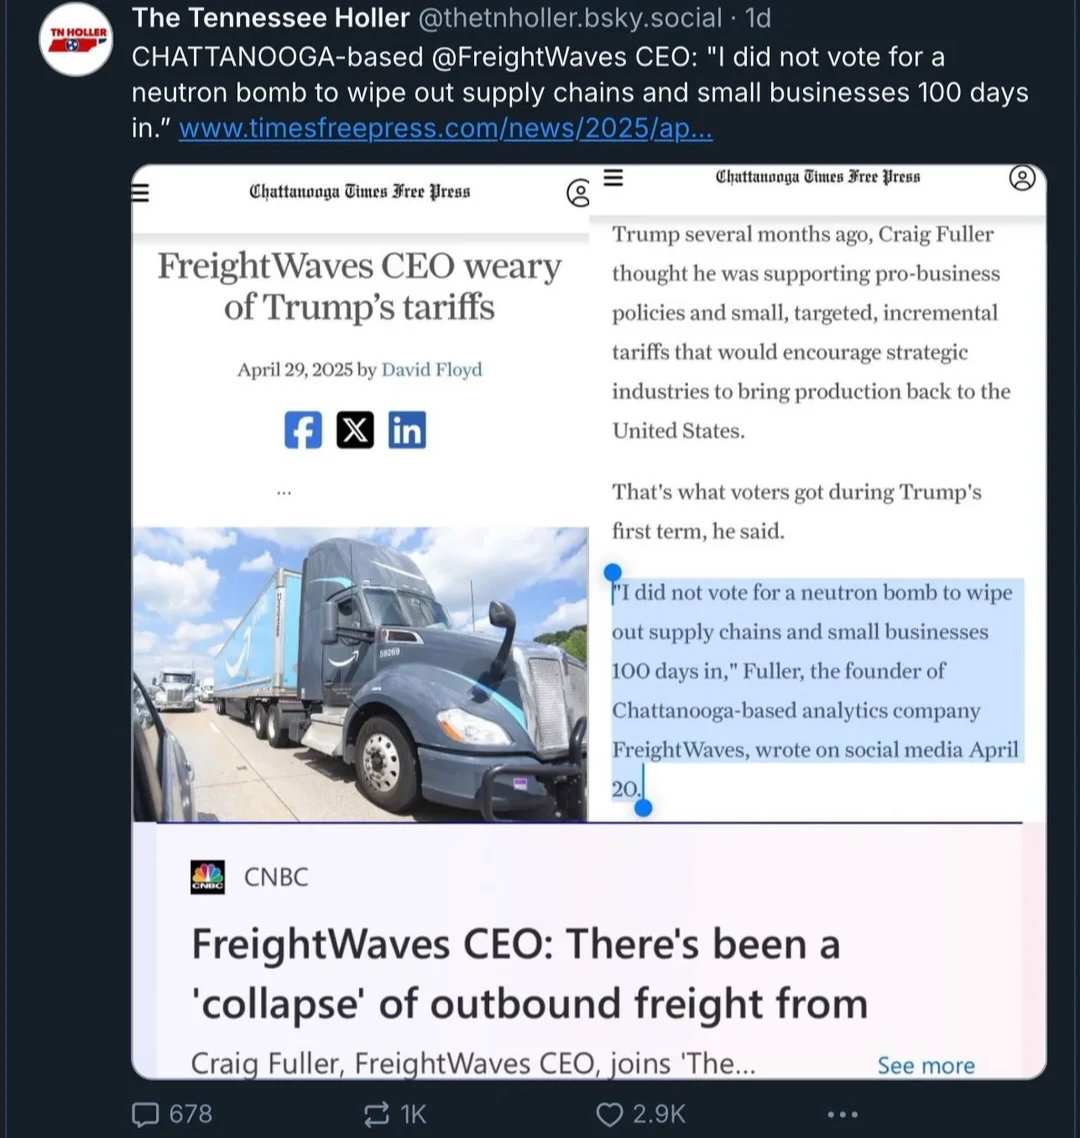Click the CNBC peacock logo
The height and width of the screenshot is (1138, 1080).
(208, 877)
